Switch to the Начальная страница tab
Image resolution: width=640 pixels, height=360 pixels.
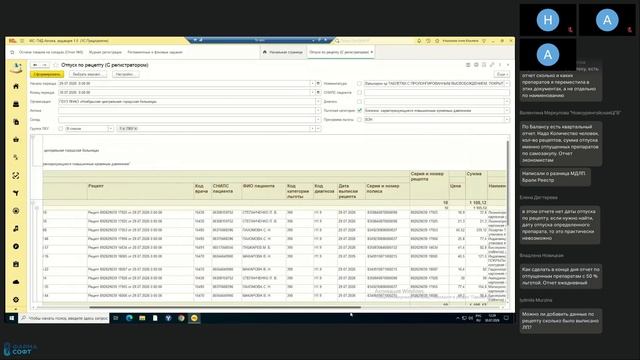click(282, 52)
